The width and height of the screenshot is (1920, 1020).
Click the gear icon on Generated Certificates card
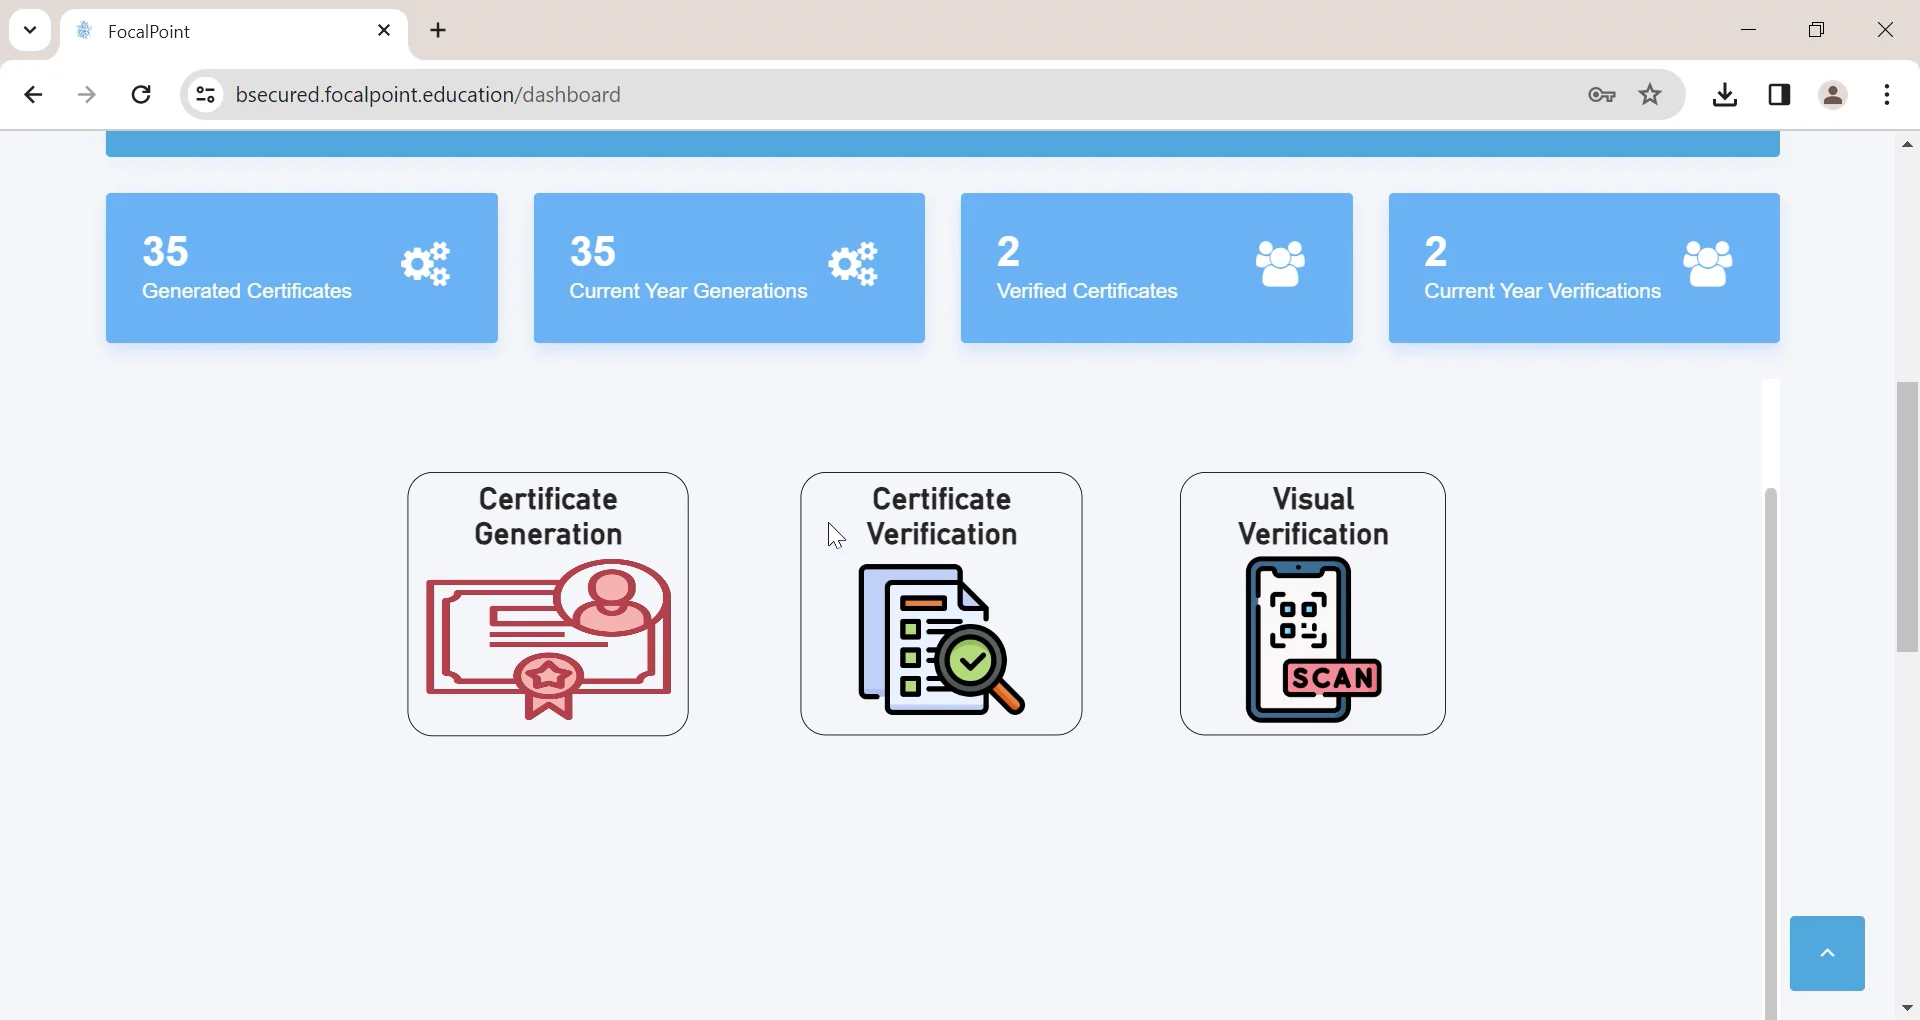coord(425,263)
